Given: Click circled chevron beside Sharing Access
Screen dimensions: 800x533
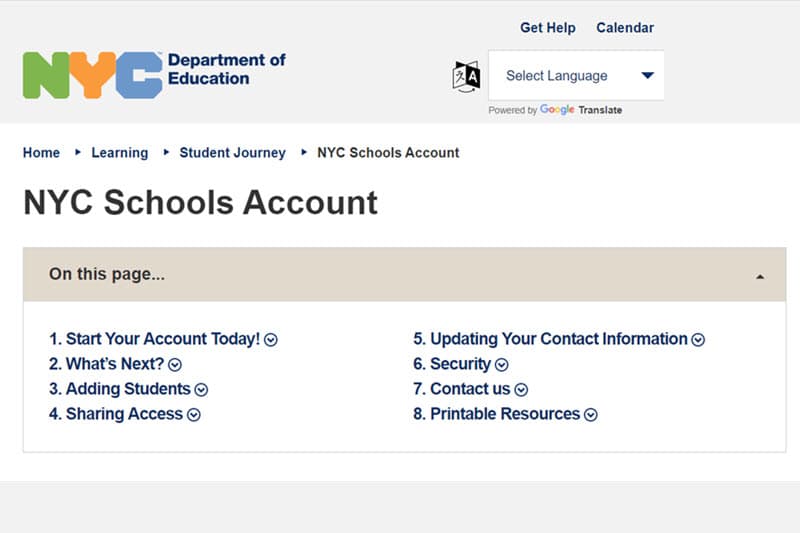Looking at the screenshot, I should coord(194,415).
